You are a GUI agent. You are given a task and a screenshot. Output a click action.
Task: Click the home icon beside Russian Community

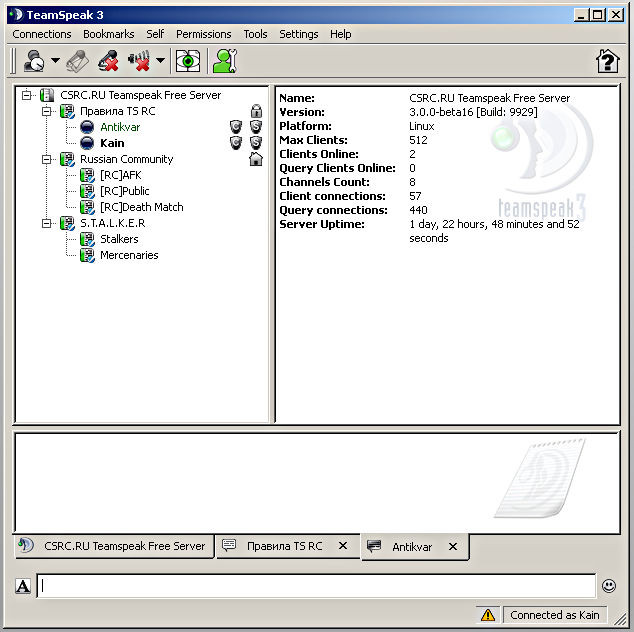pos(256,159)
